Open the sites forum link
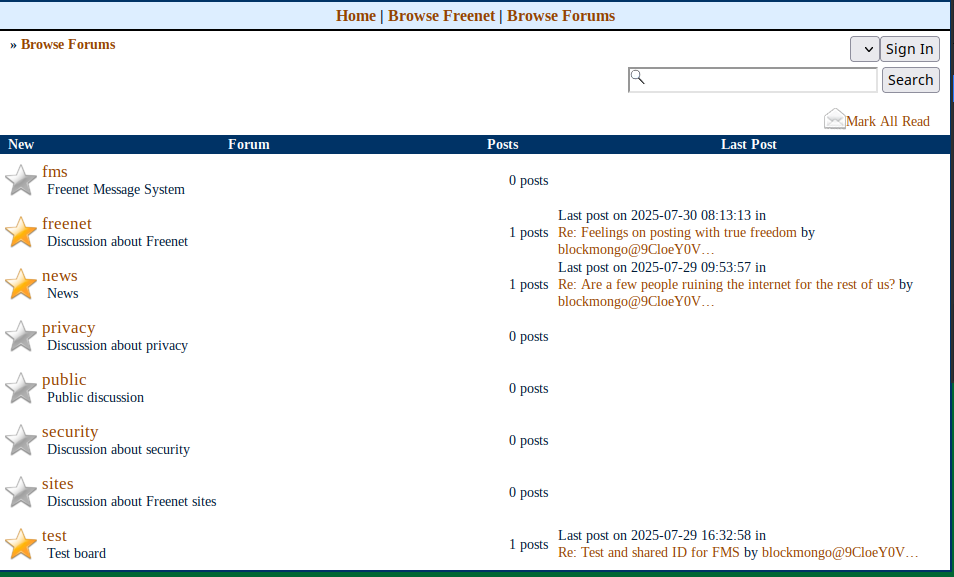The image size is (954, 577). click(58, 483)
